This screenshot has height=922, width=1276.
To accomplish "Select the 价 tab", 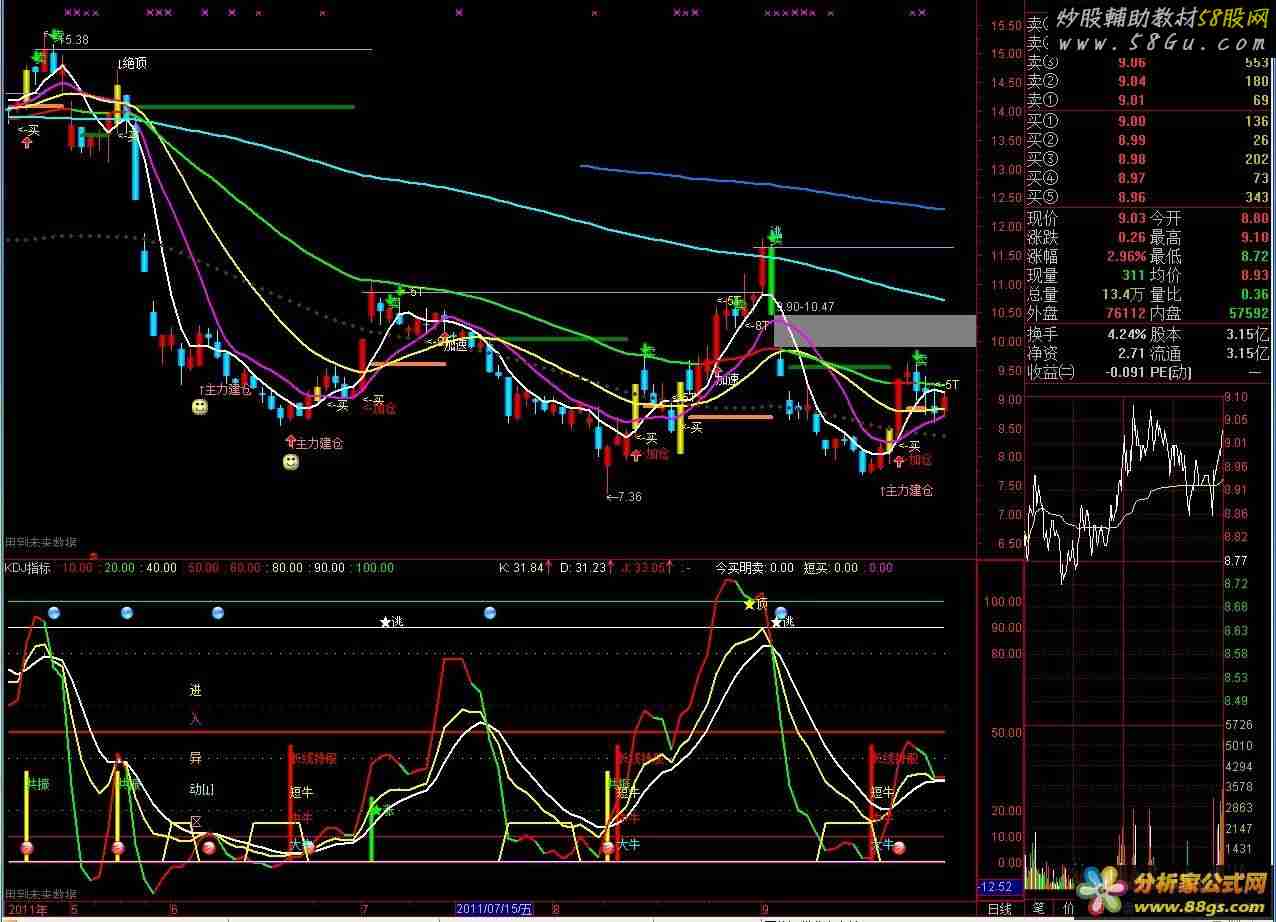I will coord(1067,909).
